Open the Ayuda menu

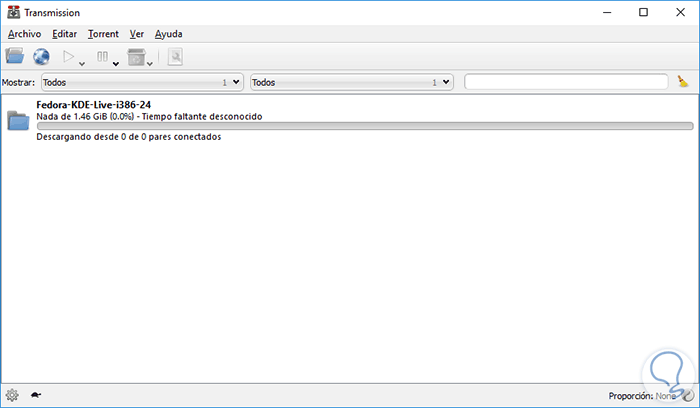(x=168, y=34)
